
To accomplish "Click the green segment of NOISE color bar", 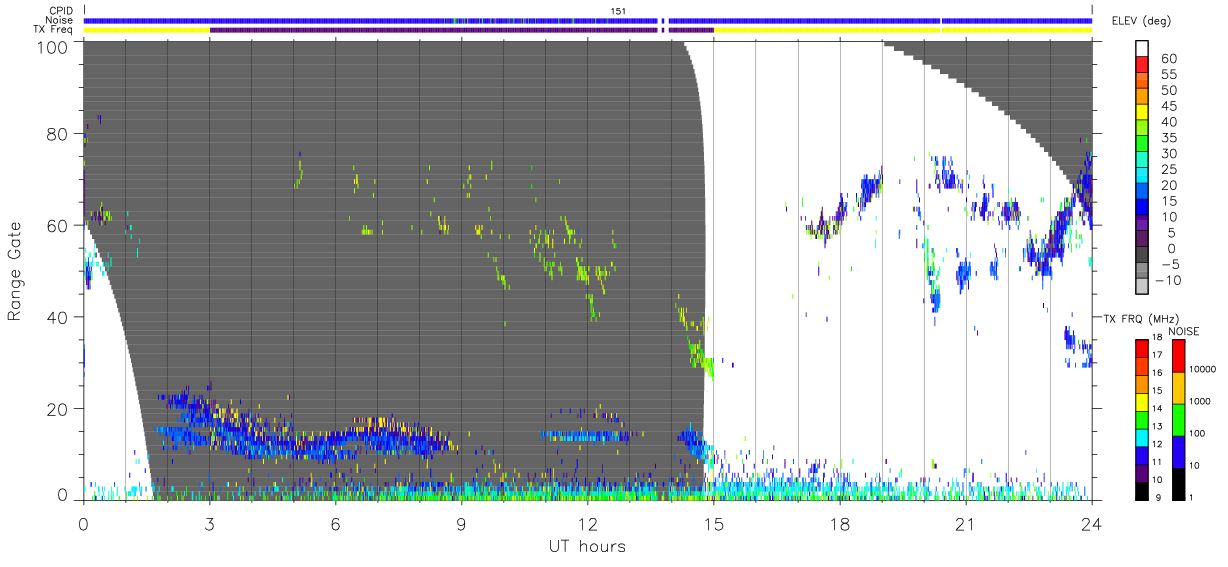I will pyautogui.click(x=1180, y=418).
